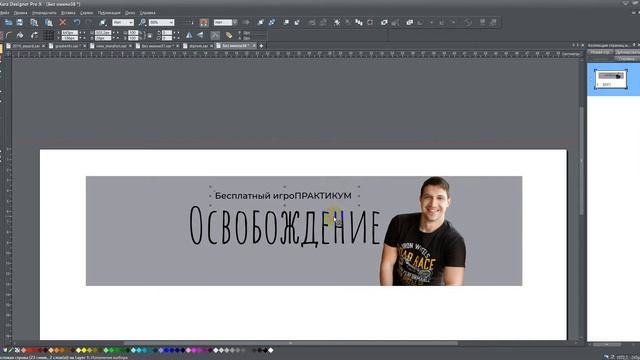The height and width of the screenshot is (360, 640).
Task: Open the Правка menu
Action: (20, 13)
